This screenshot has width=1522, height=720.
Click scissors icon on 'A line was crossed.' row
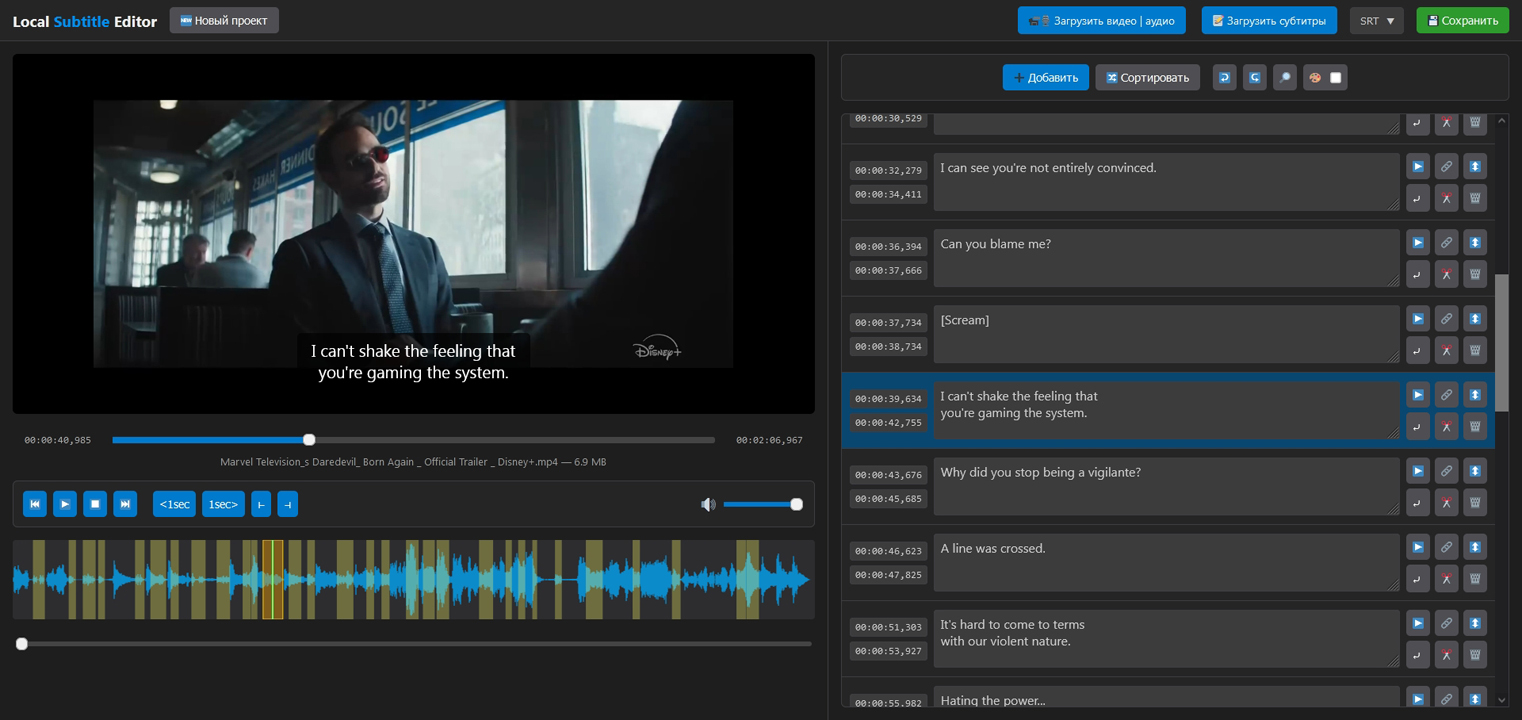pos(1446,578)
